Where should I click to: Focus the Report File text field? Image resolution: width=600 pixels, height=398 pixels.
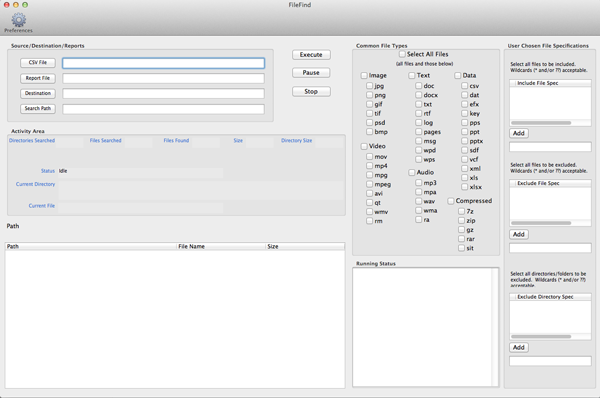coord(163,78)
